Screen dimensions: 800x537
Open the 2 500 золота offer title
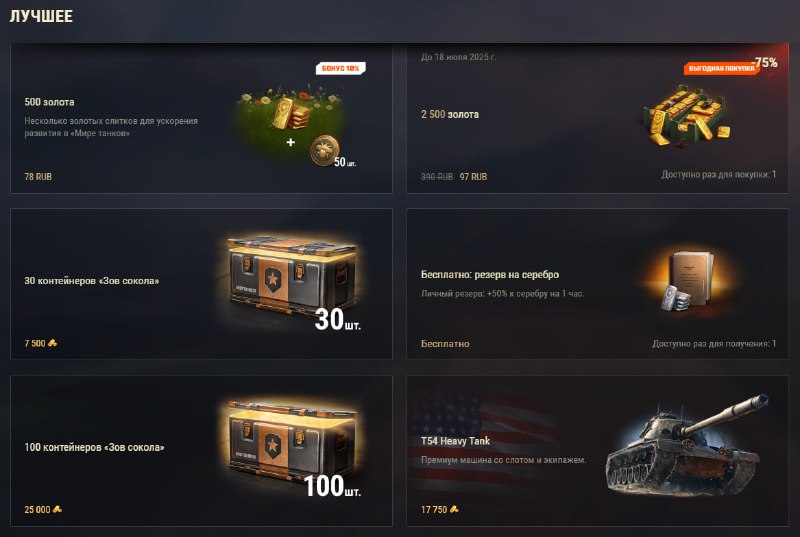pos(450,114)
